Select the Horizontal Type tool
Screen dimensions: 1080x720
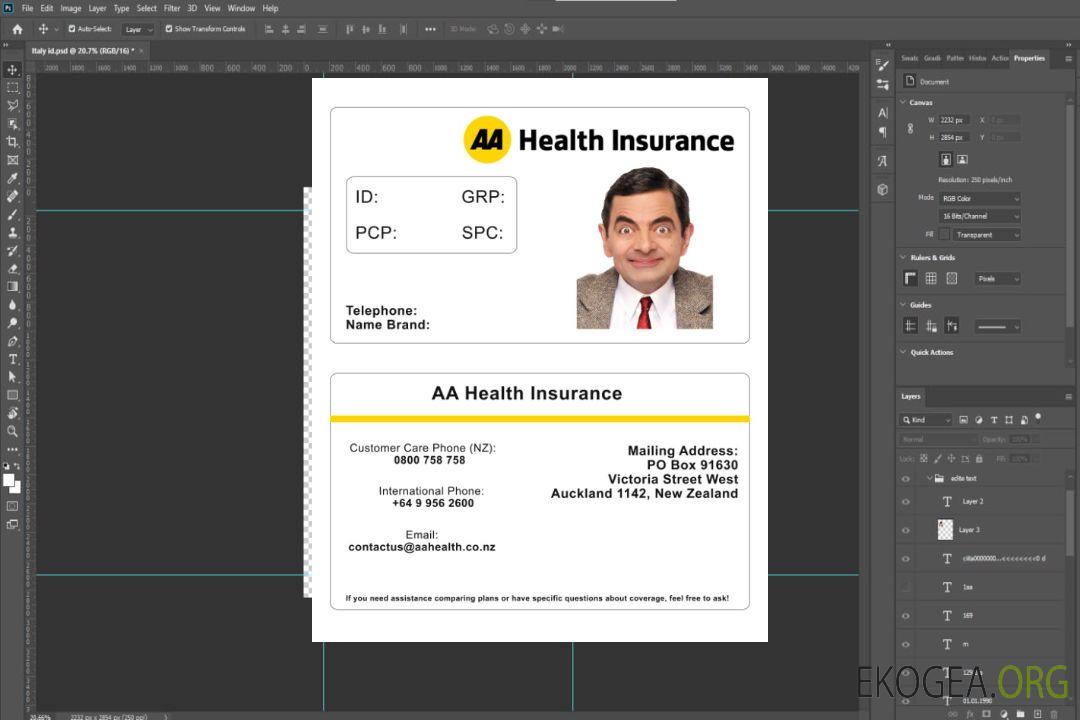[x=12, y=359]
